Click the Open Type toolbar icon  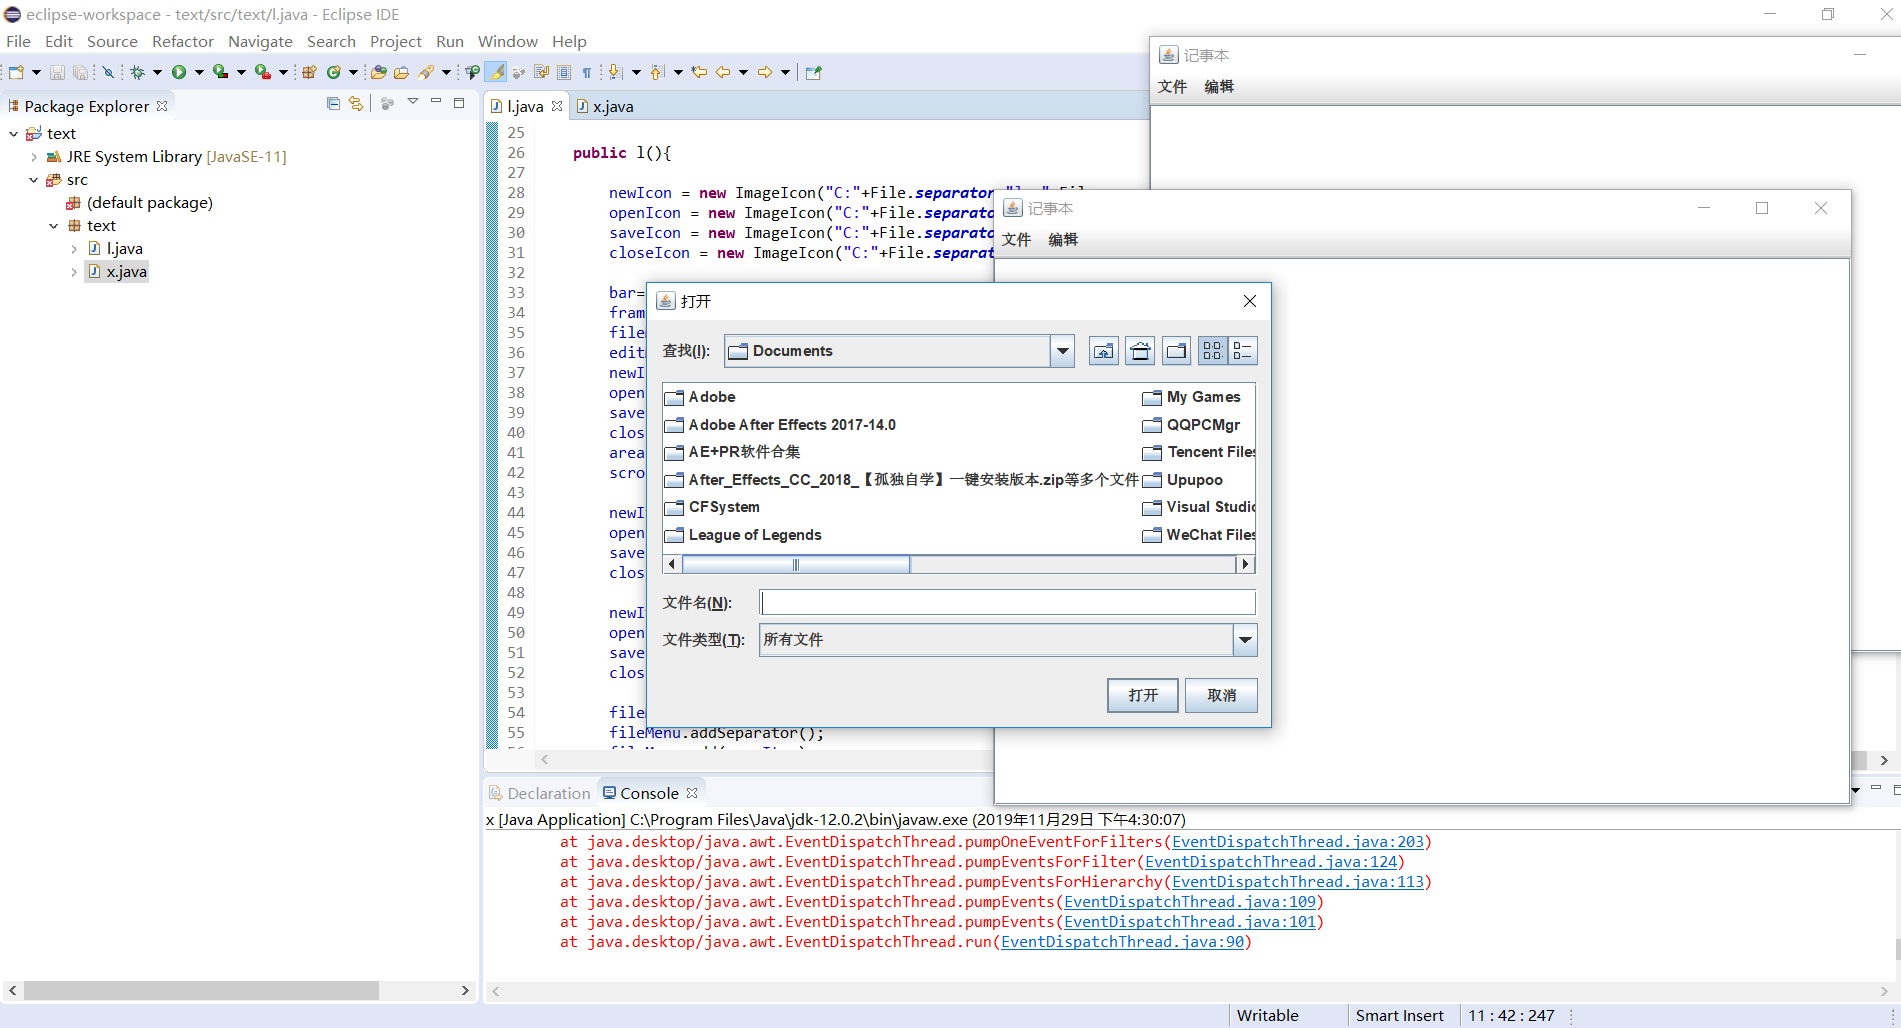(x=378, y=72)
